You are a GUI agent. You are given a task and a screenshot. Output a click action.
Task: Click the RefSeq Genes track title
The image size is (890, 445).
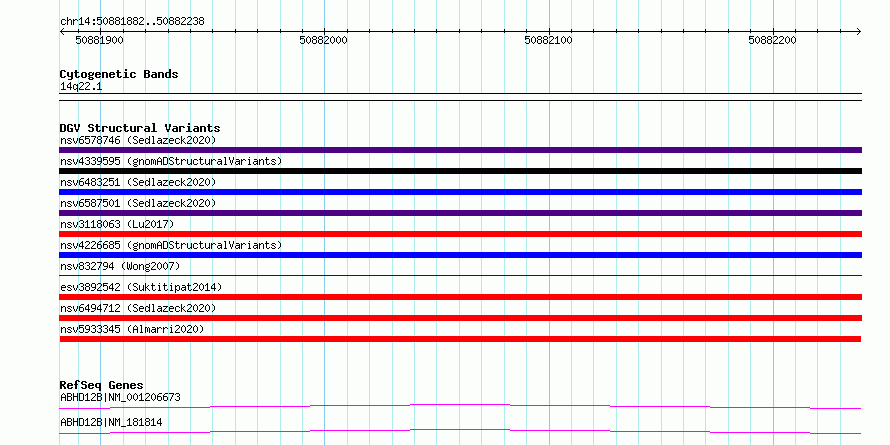102,385
